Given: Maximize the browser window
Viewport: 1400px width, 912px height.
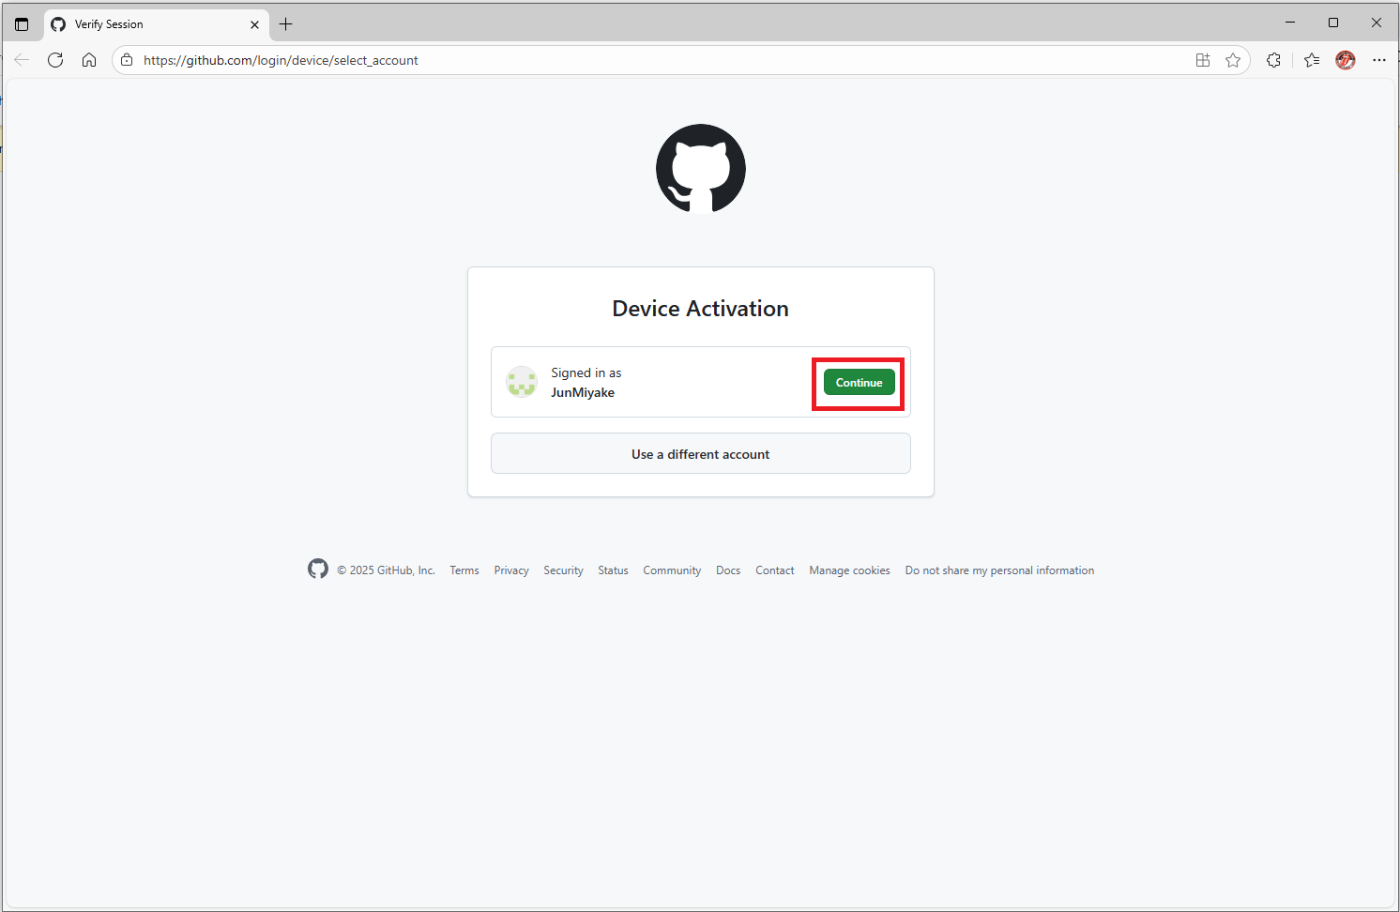Looking at the screenshot, I should coord(1333,22).
